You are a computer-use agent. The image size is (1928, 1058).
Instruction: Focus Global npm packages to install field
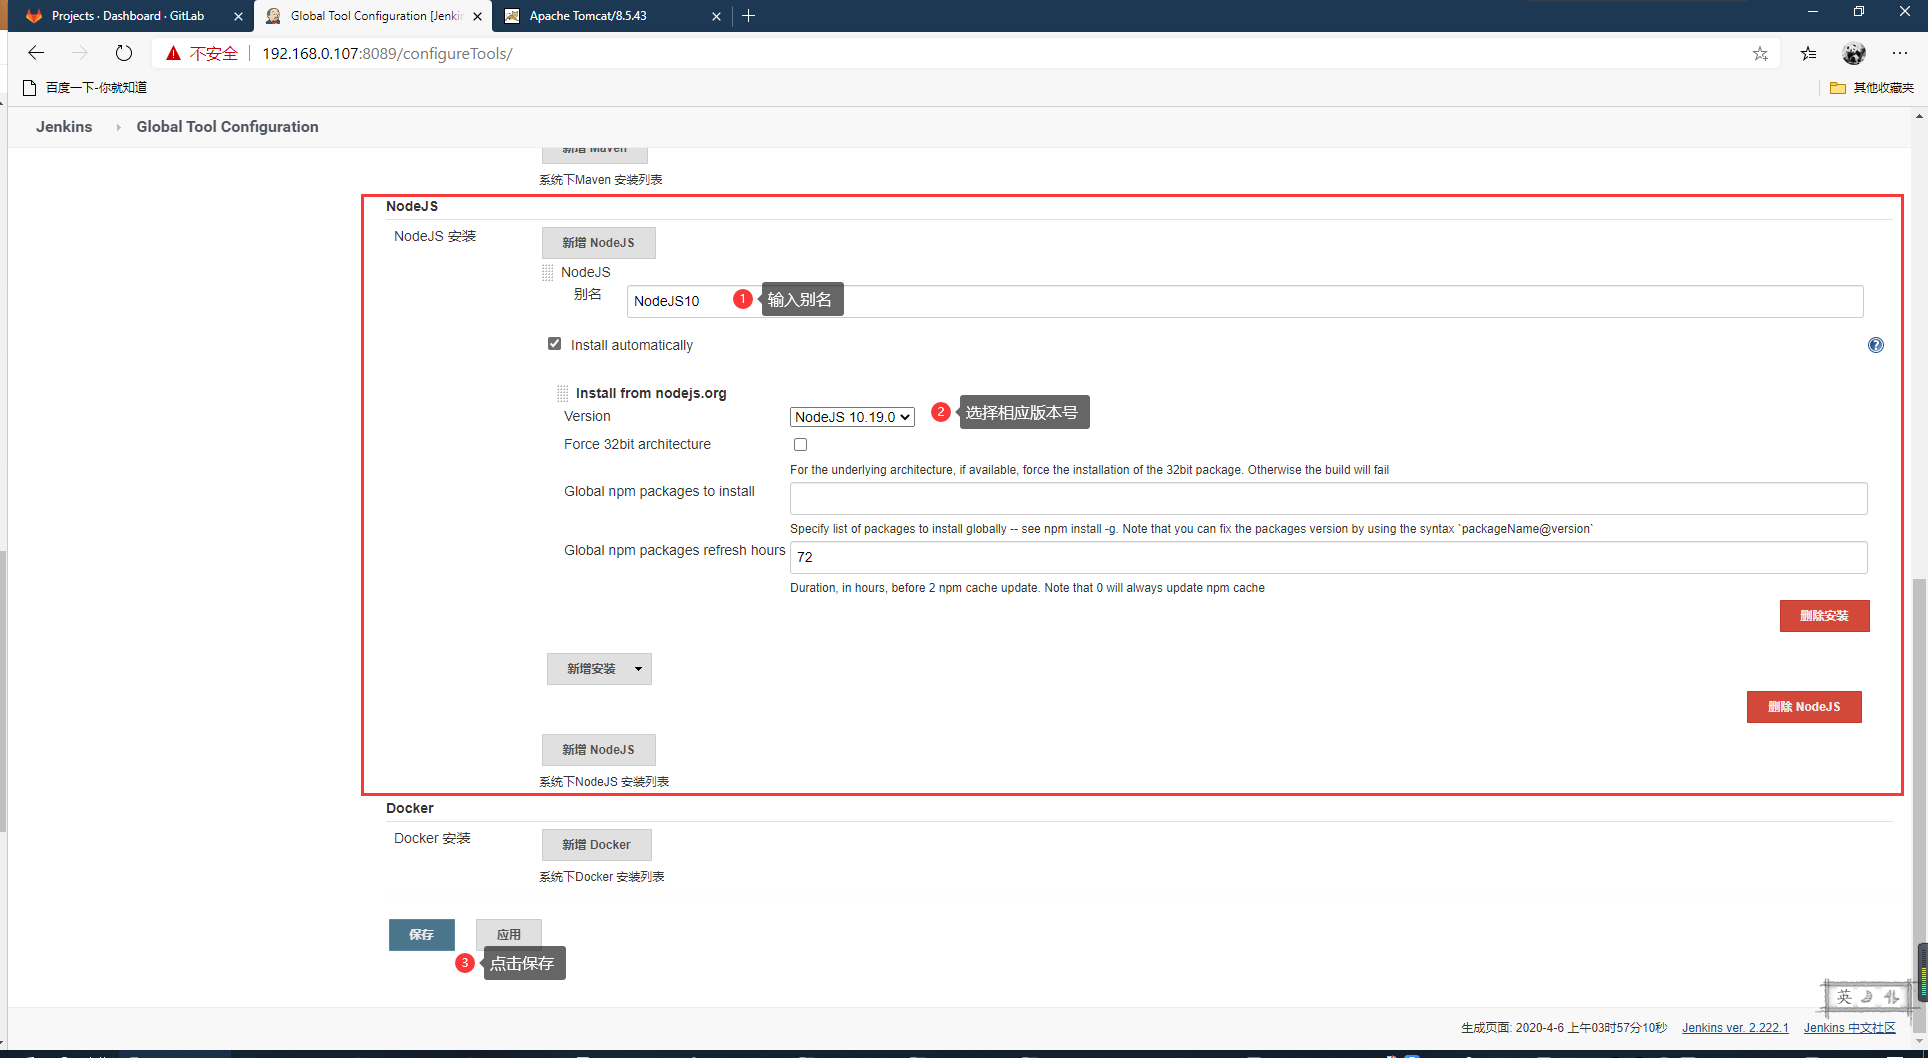tap(1328, 498)
